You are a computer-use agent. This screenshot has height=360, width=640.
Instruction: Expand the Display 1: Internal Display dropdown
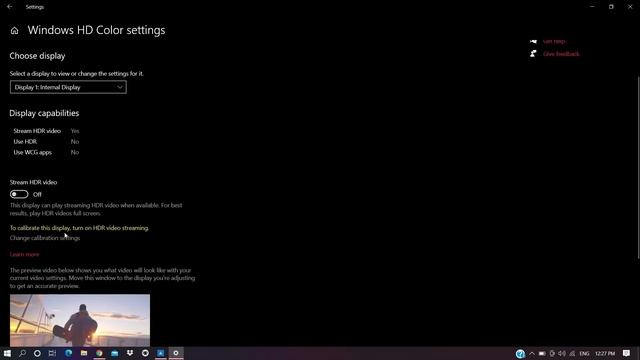point(68,87)
